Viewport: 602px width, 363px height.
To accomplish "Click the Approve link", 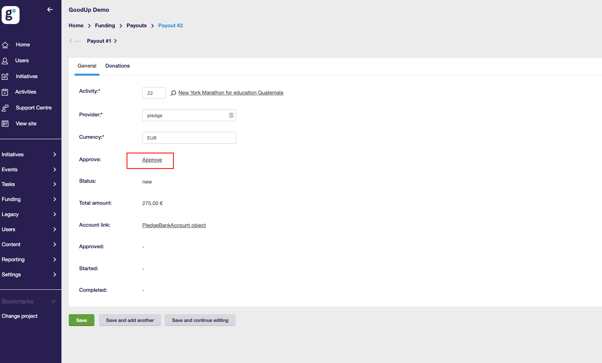I will coord(152,160).
